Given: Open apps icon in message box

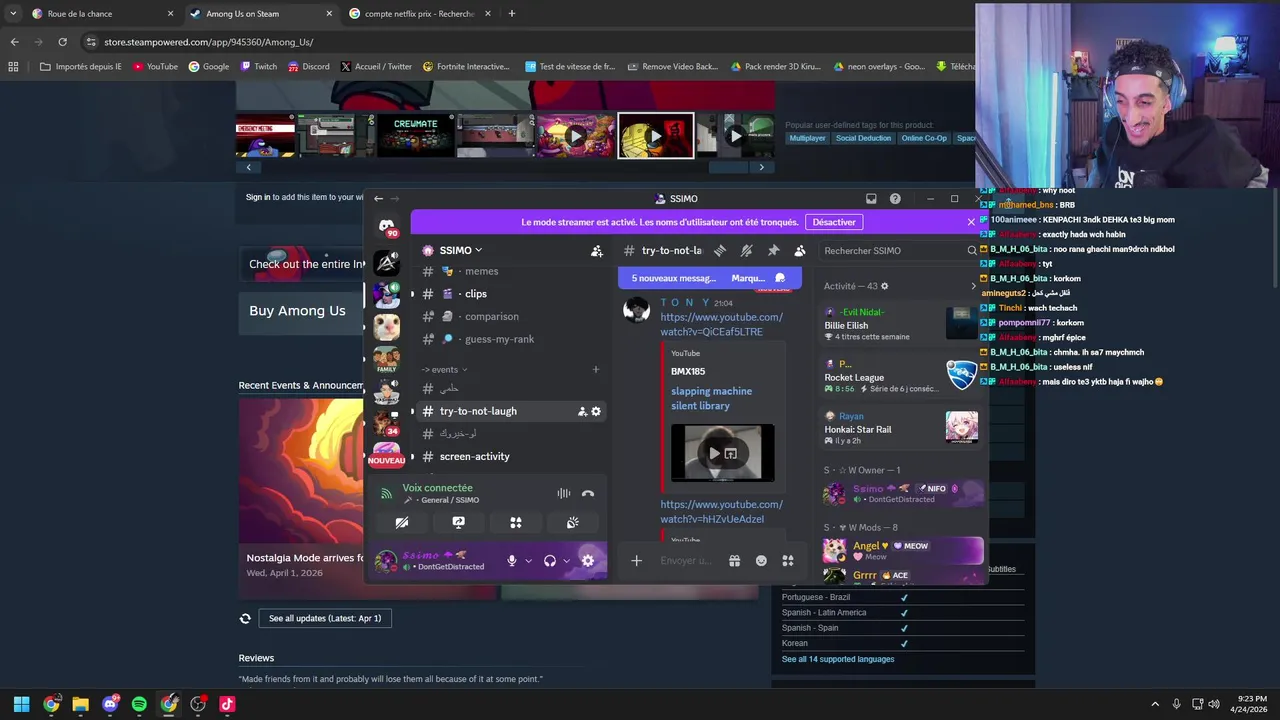Looking at the screenshot, I should click(x=788, y=561).
